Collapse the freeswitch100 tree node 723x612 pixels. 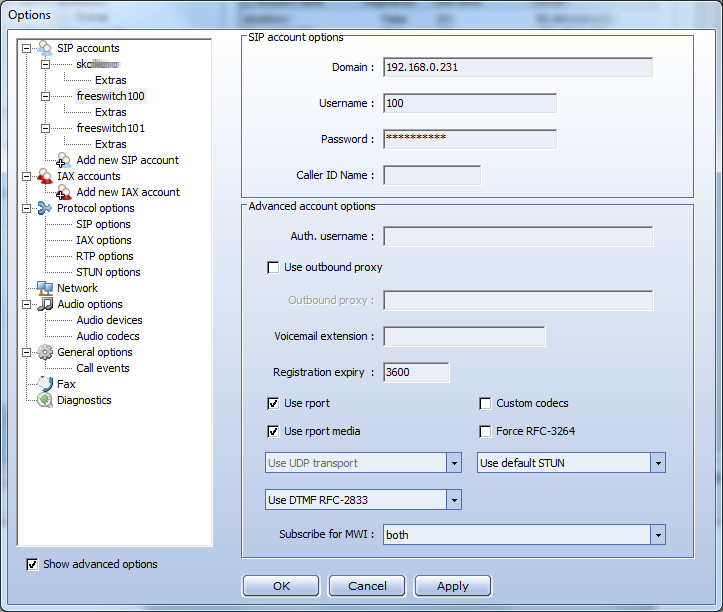click(45, 97)
